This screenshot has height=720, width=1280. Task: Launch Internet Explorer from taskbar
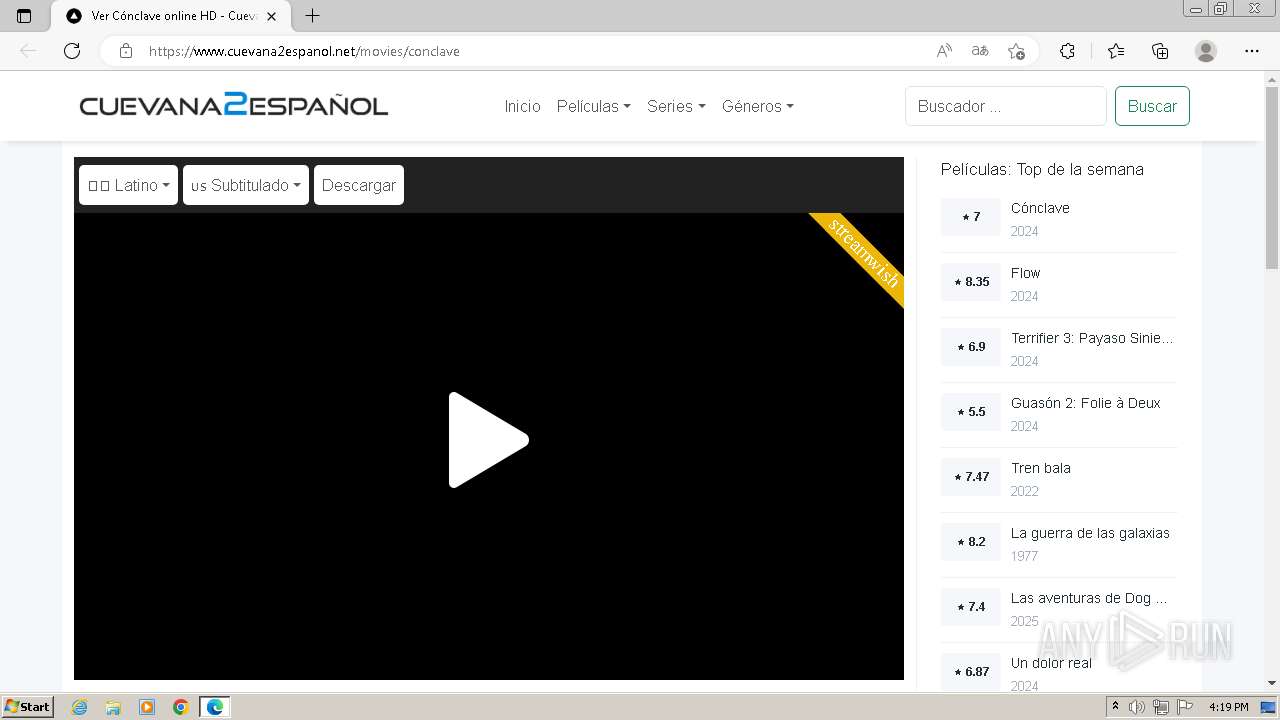coord(79,707)
